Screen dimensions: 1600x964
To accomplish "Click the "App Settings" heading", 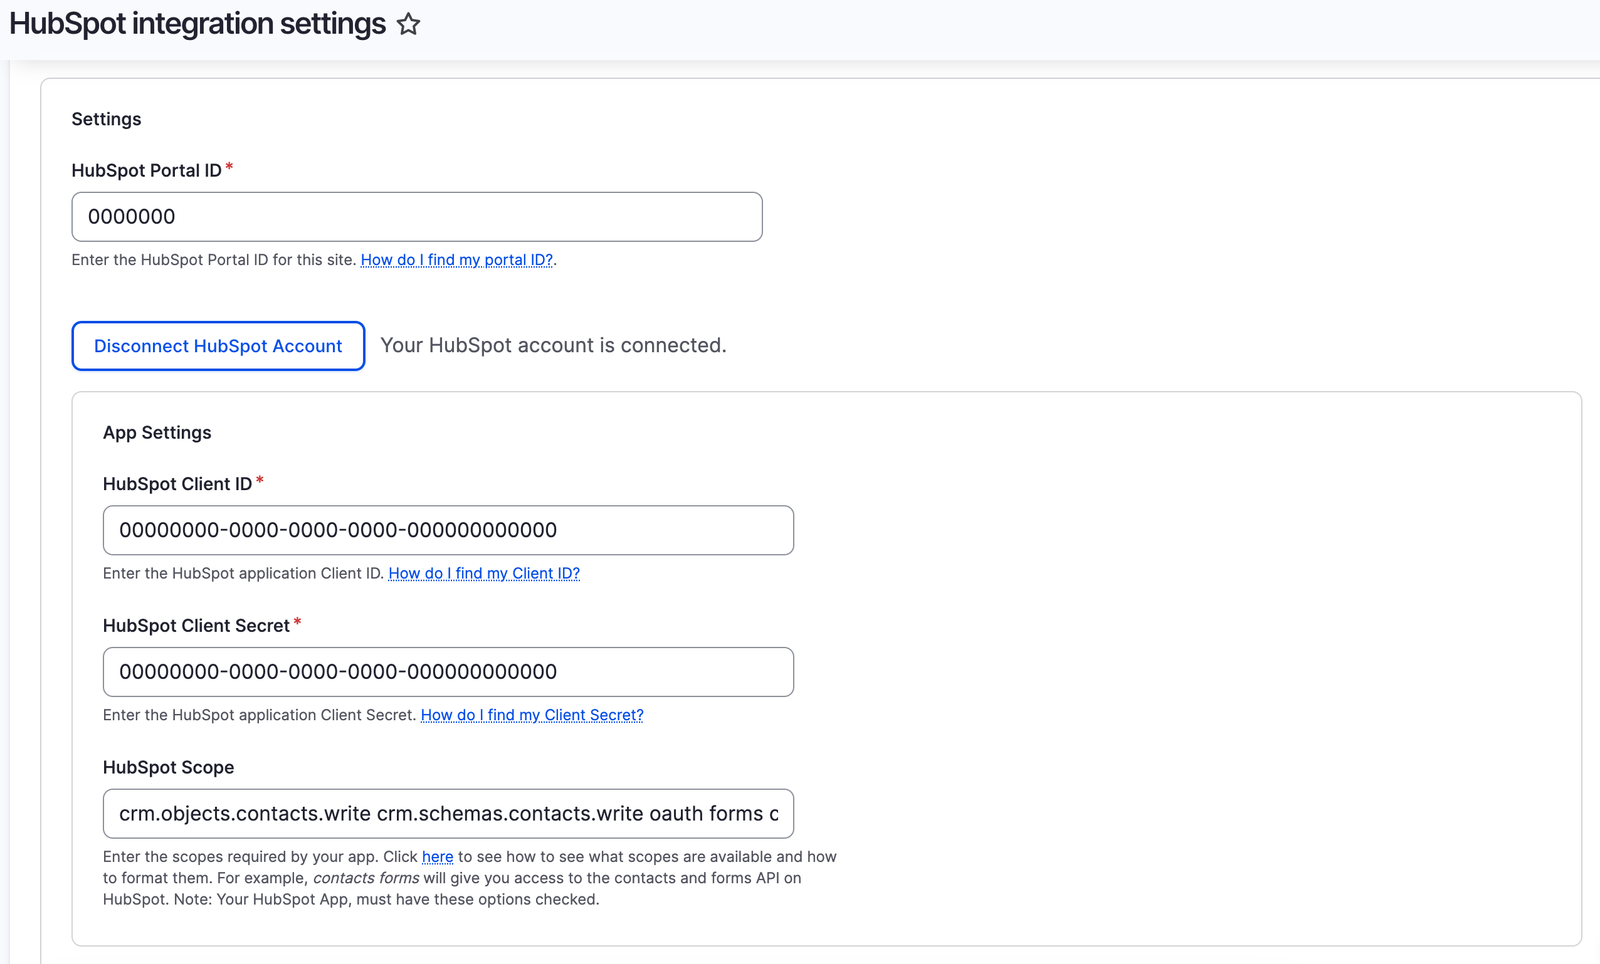I will point(157,432).
